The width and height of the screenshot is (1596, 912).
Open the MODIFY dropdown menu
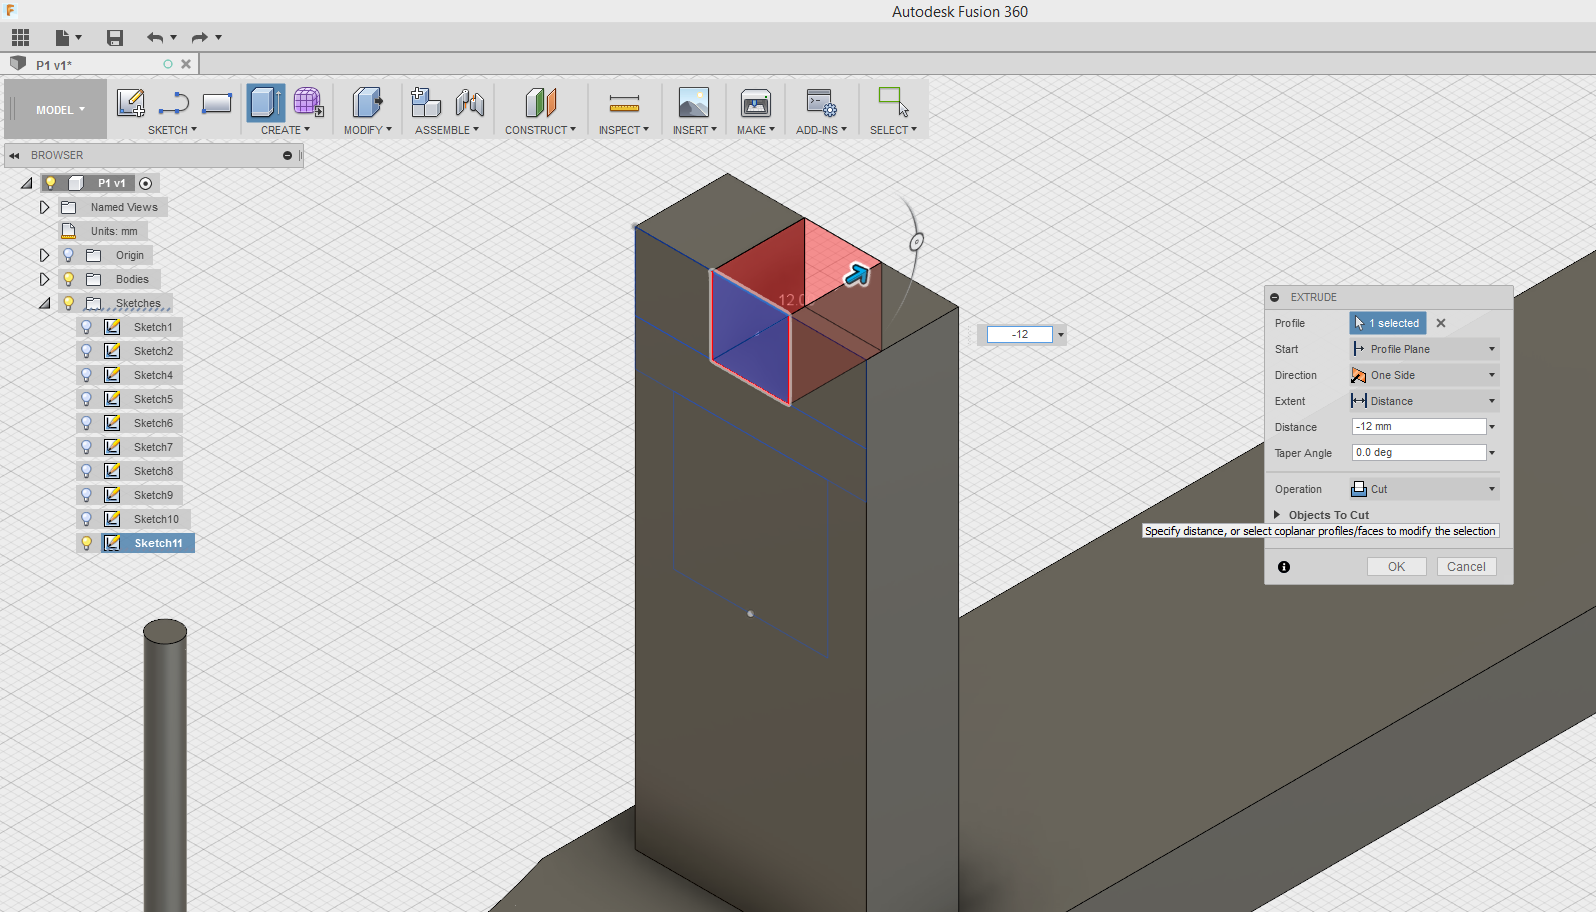[x=368, y=130]
